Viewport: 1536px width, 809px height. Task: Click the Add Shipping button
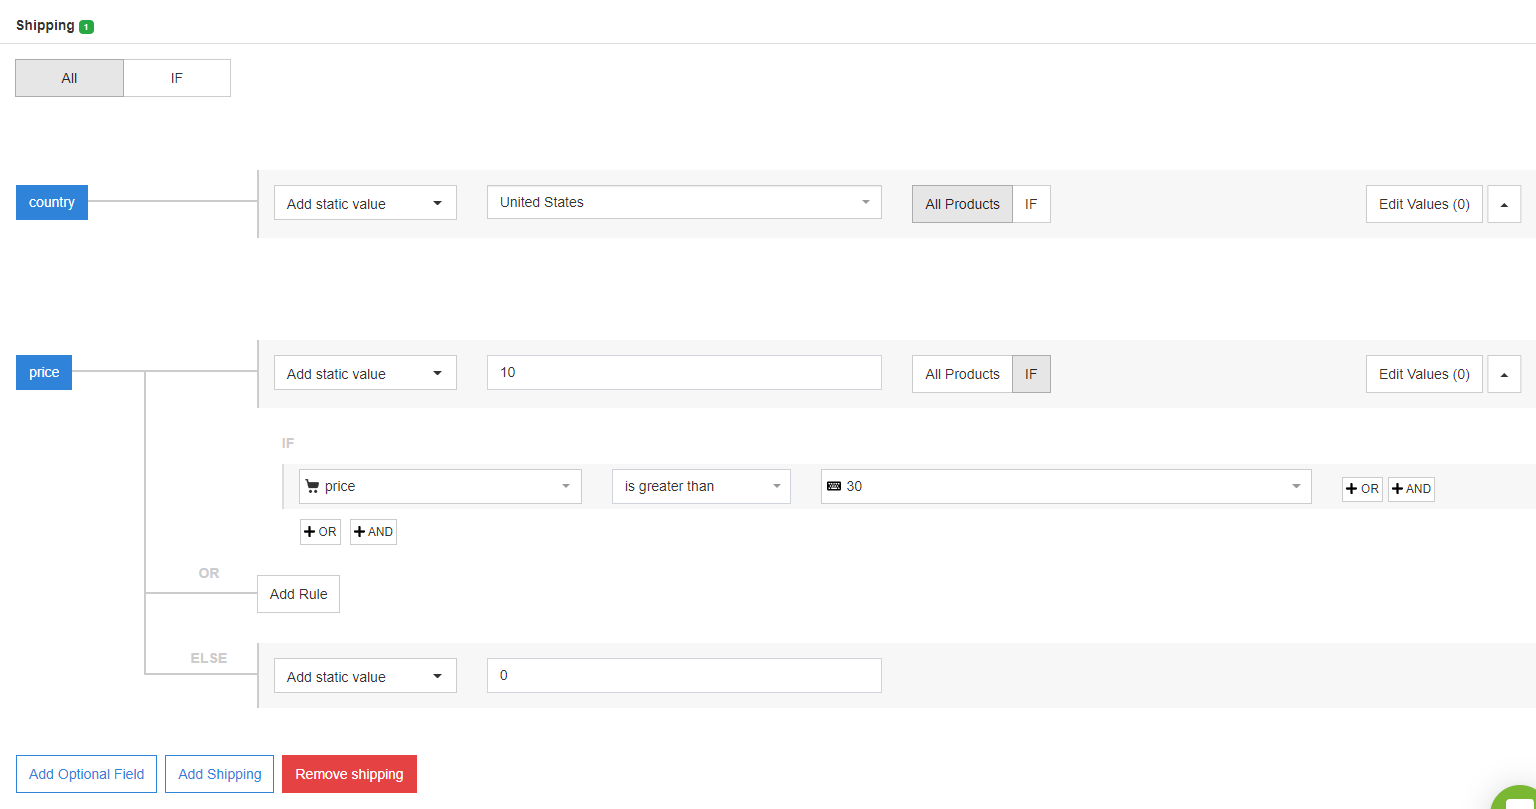coord(219,774)
